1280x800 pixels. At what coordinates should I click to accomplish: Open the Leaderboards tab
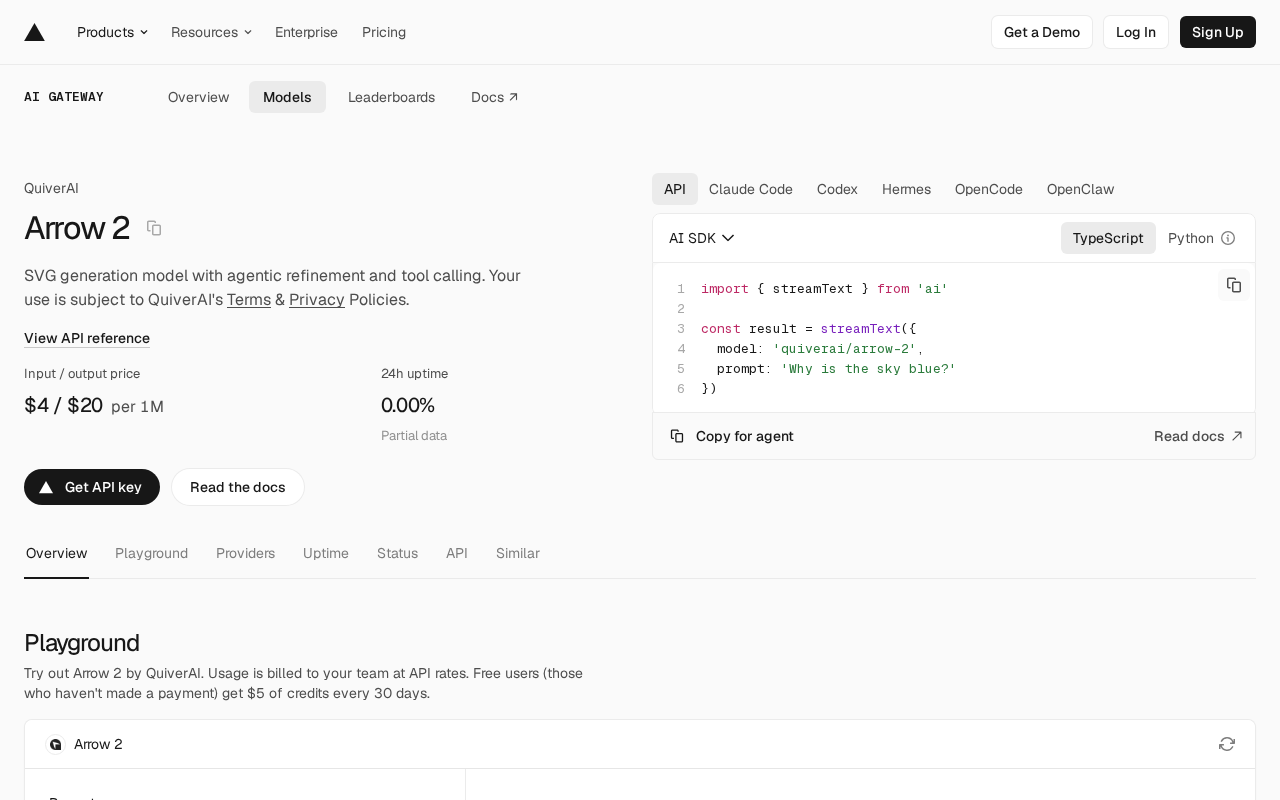coord(391,97)
